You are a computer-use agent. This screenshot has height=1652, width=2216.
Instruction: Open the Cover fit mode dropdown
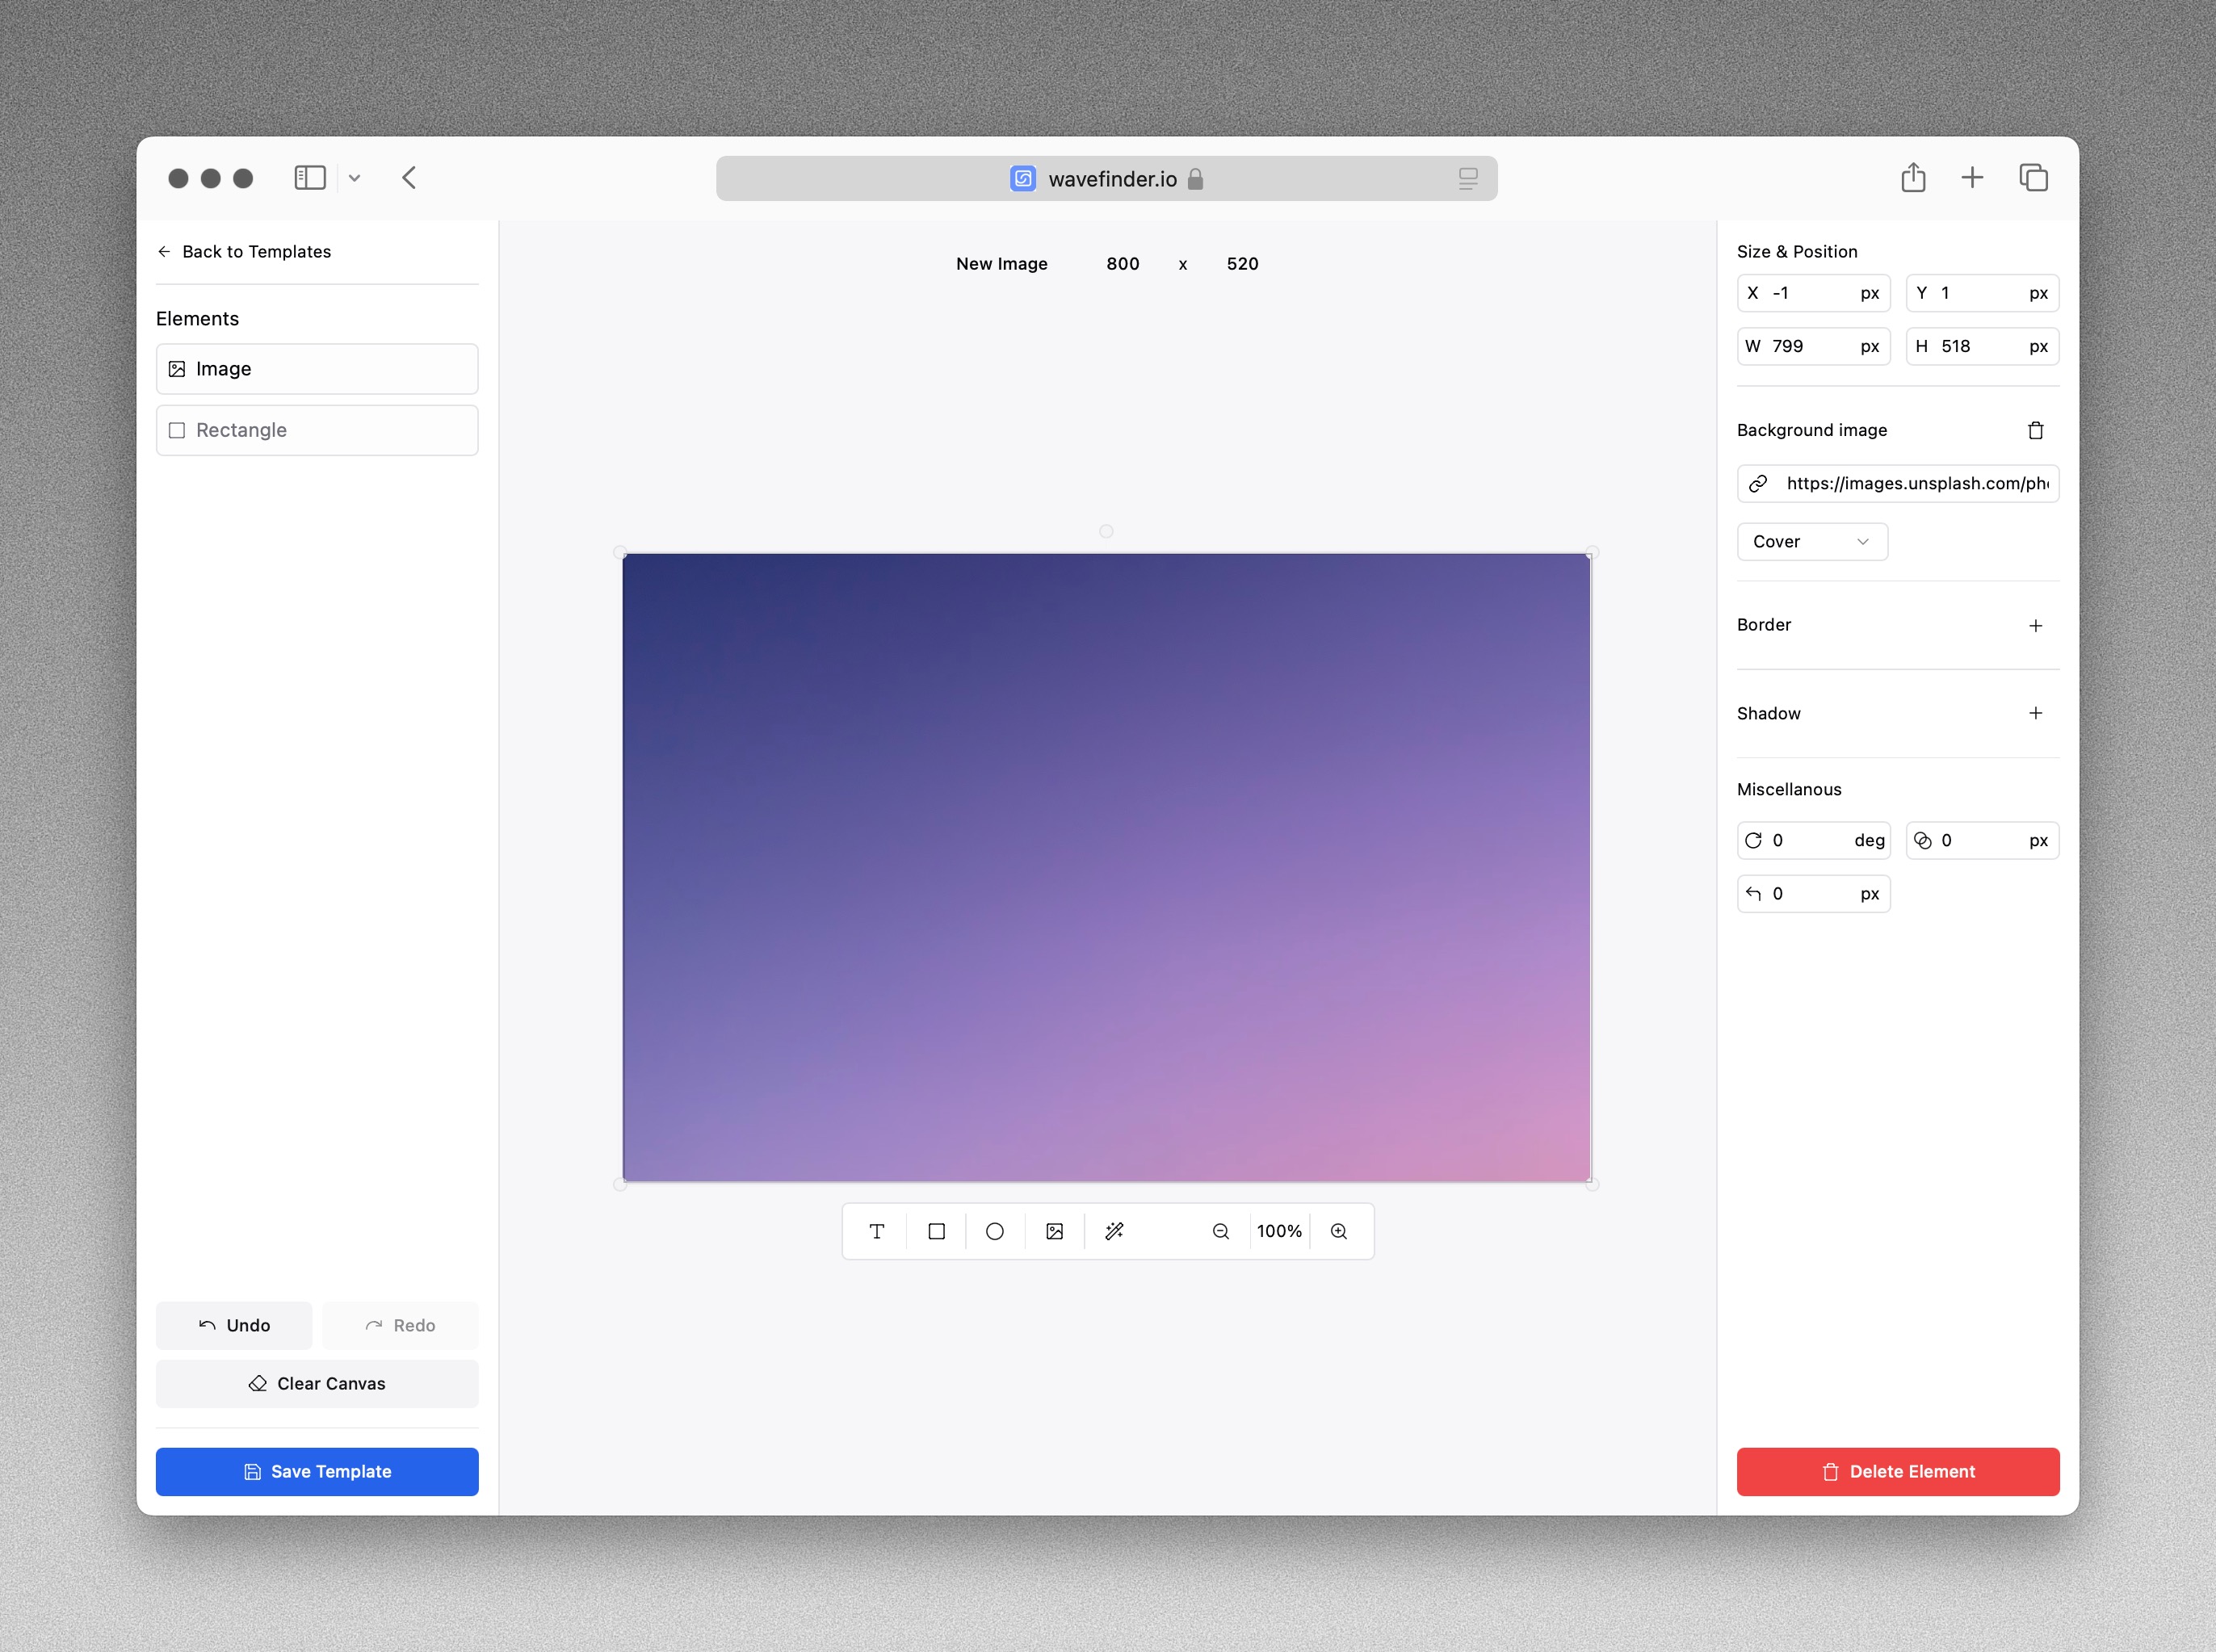click(1812, 541)
